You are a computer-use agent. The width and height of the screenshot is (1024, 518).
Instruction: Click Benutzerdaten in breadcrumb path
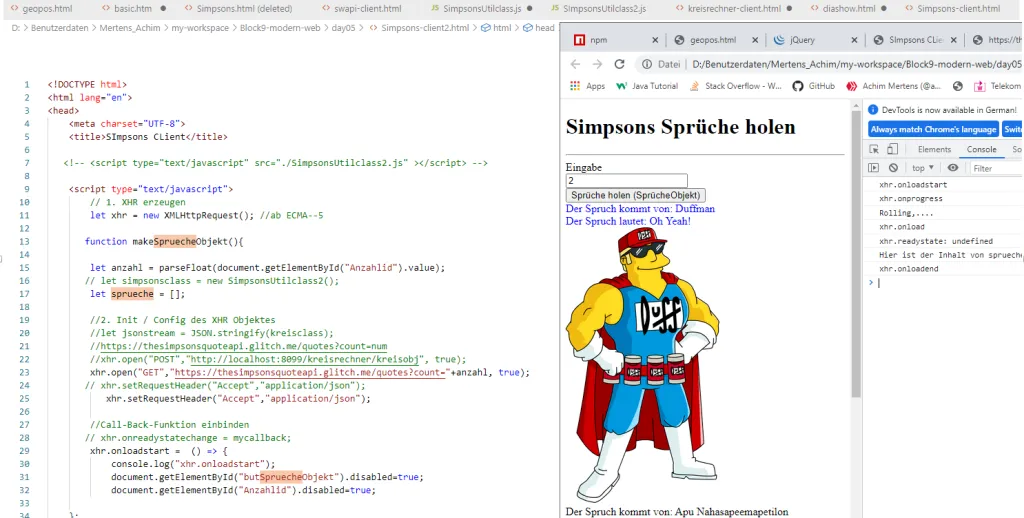point(59,28)
